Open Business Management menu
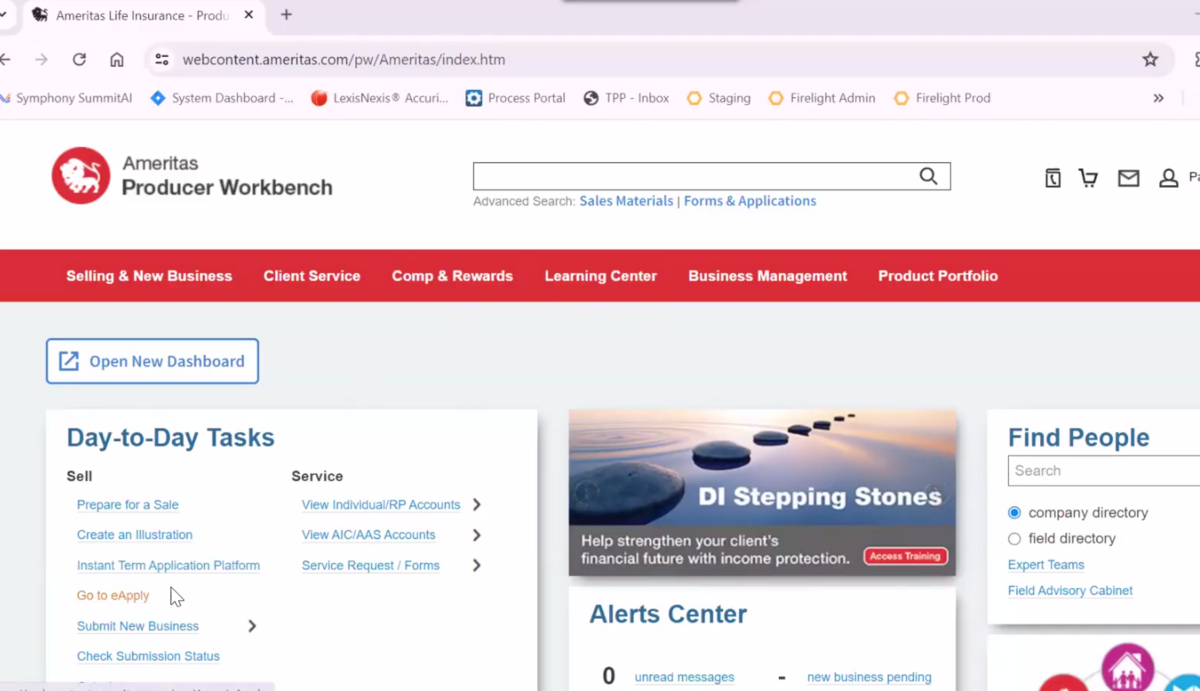 point(768,276)
